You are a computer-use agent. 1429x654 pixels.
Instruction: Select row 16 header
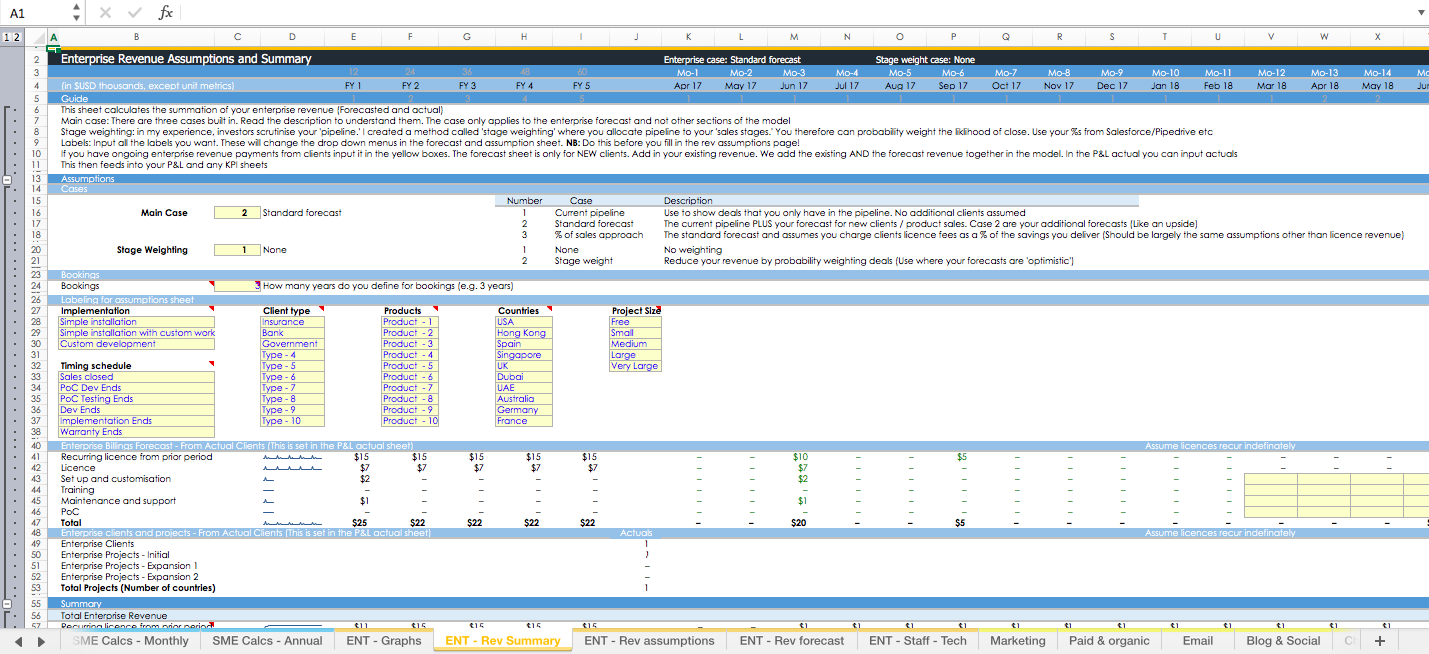tap(36, 213)
